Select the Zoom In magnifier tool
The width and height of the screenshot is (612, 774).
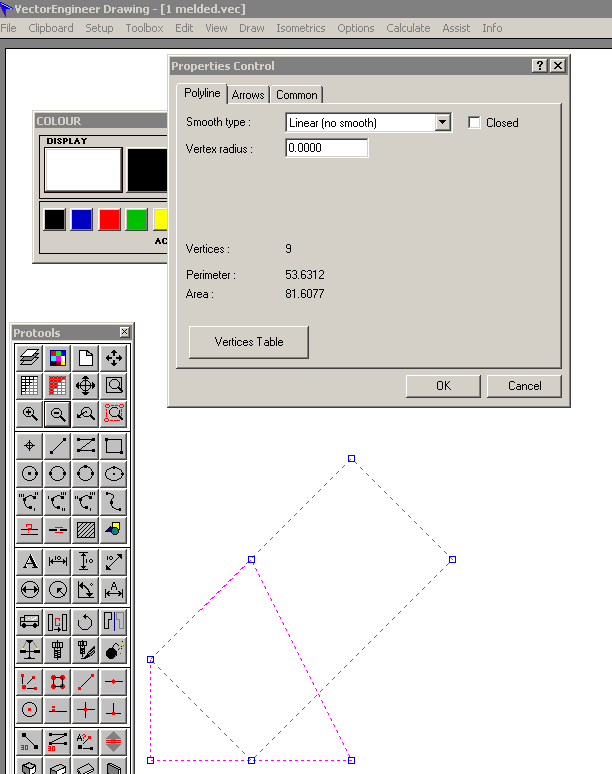pos(30,414)
